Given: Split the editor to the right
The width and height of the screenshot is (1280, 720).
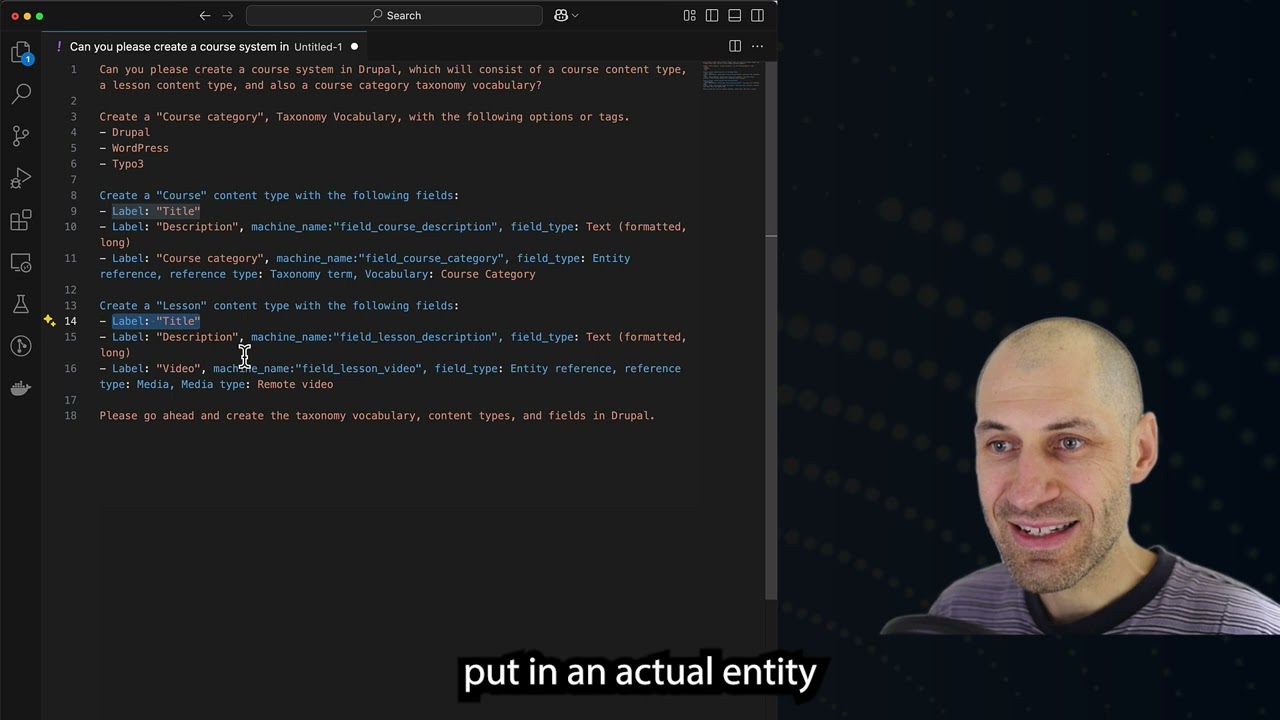Looking at the screenshot, I should [735, 46].
